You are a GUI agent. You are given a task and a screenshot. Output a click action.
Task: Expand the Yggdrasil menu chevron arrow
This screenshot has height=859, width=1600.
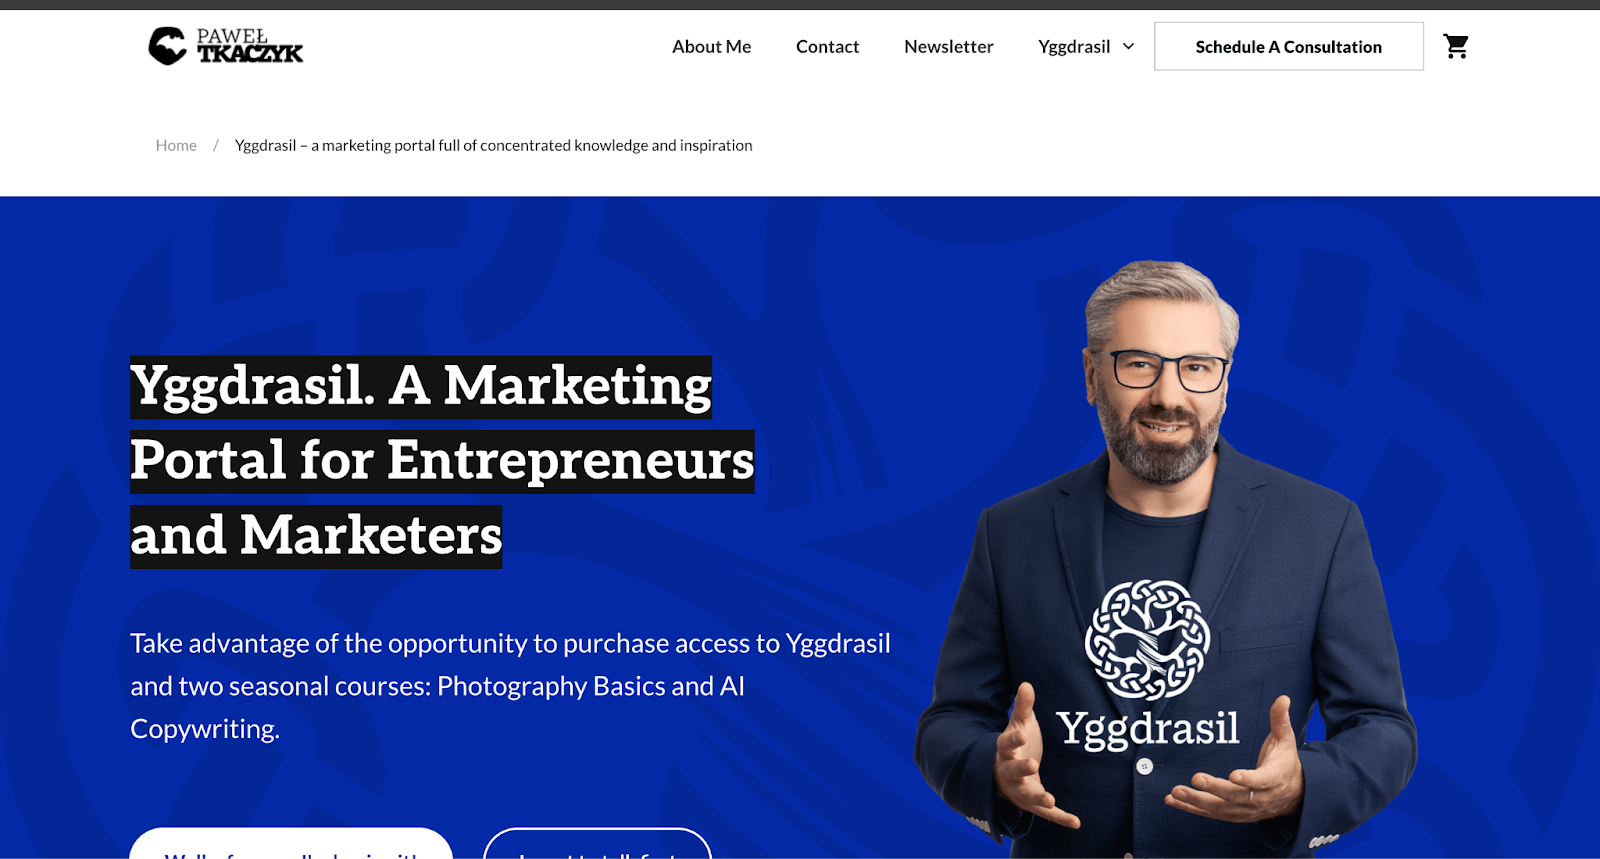click(x=1129, y=46)
